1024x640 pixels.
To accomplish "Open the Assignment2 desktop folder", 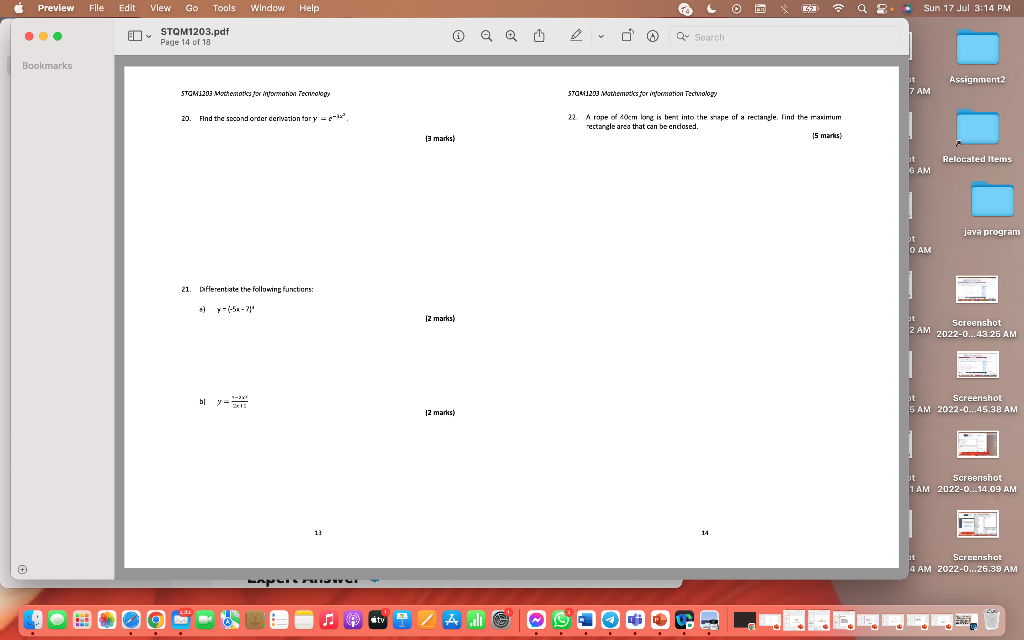I will (977, 49).
